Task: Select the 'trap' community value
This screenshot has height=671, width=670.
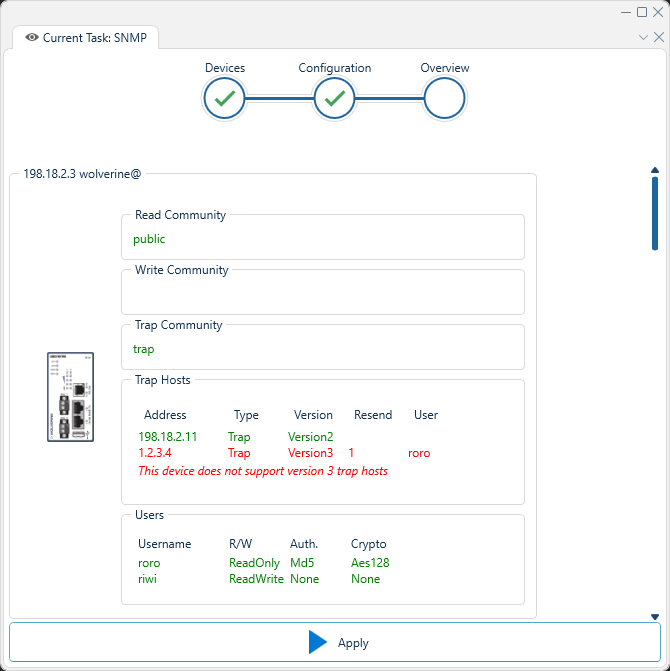Action: tap(143, 349)
